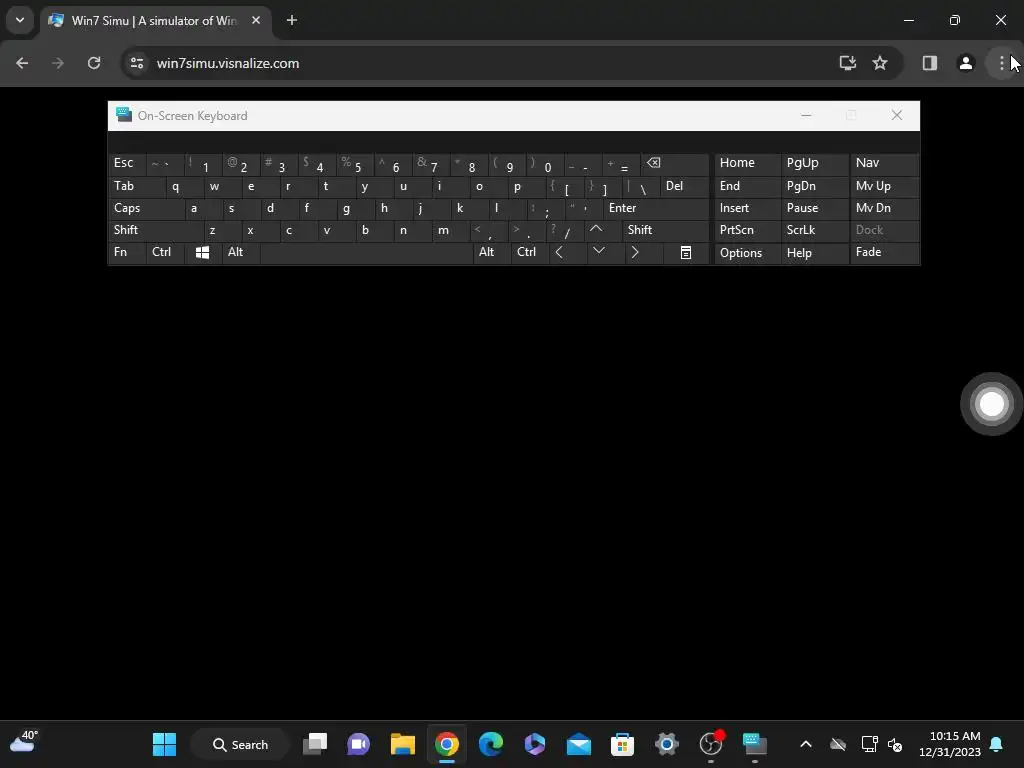This screenshot has height=768, width=1024.
Task: Open Chrome three-dot menu
Action: pos(1001,63)
